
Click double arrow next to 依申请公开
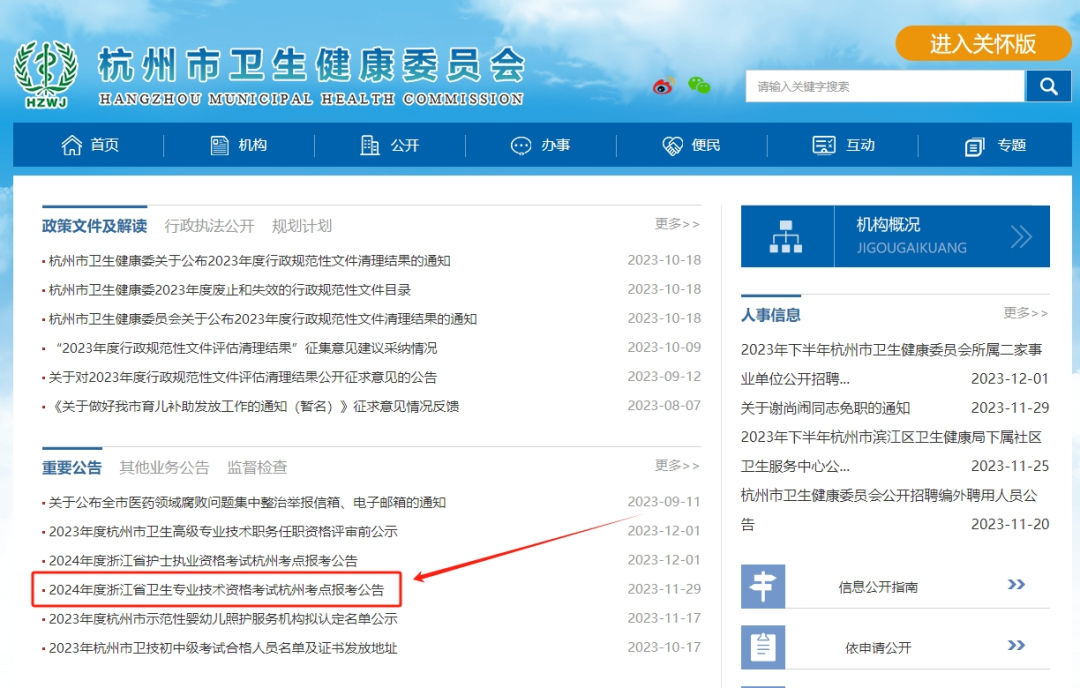[1017, 645]
